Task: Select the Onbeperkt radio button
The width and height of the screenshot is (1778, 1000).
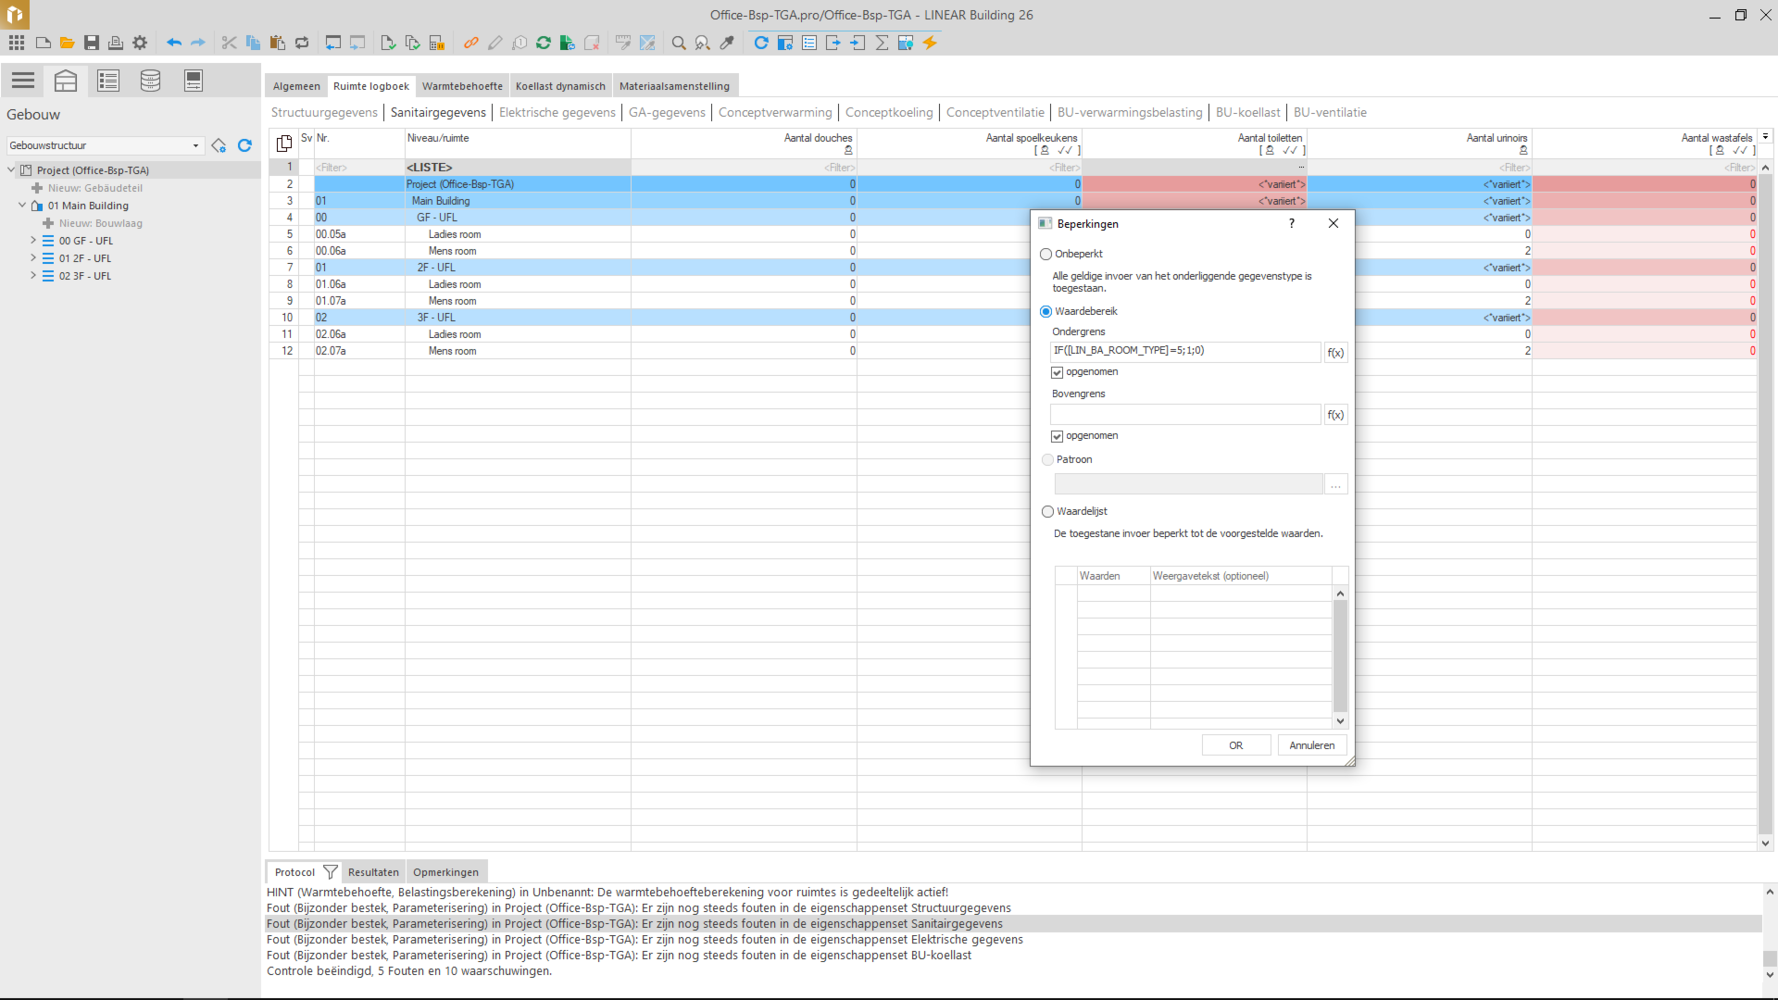Action: coord(1046,254)
